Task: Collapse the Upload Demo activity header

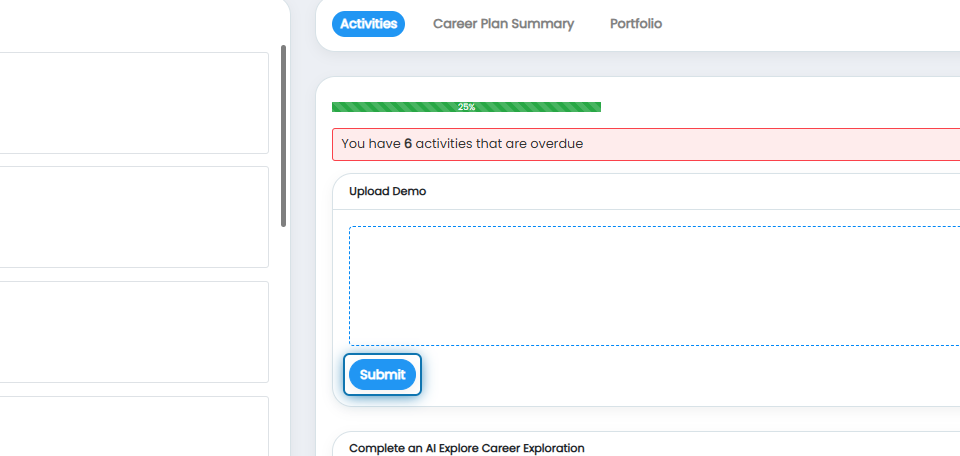Action: coord(647,192)
